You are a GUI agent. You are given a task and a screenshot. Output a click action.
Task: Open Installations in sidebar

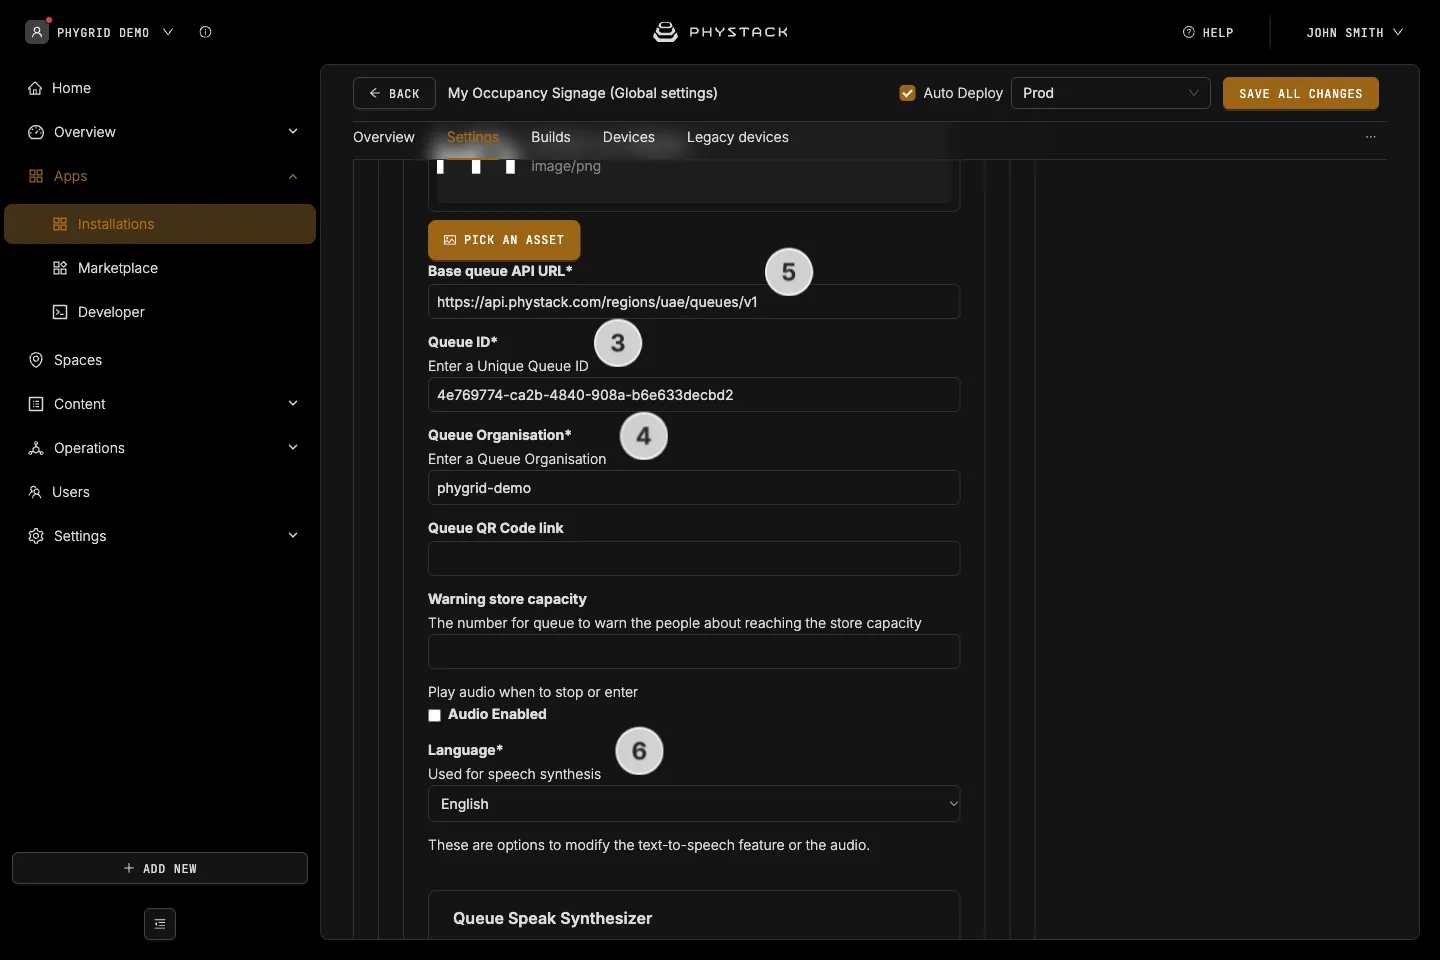pos(160,224)
